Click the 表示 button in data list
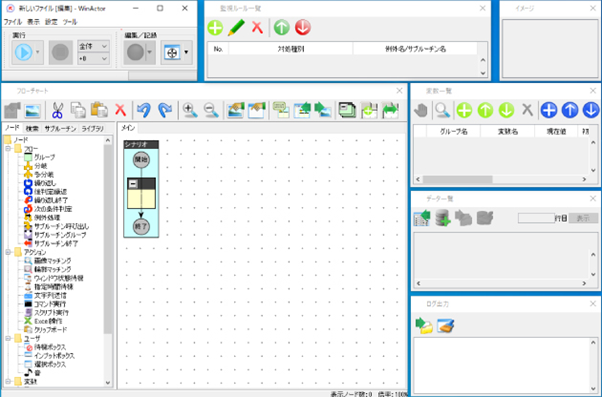 point(583,218)
